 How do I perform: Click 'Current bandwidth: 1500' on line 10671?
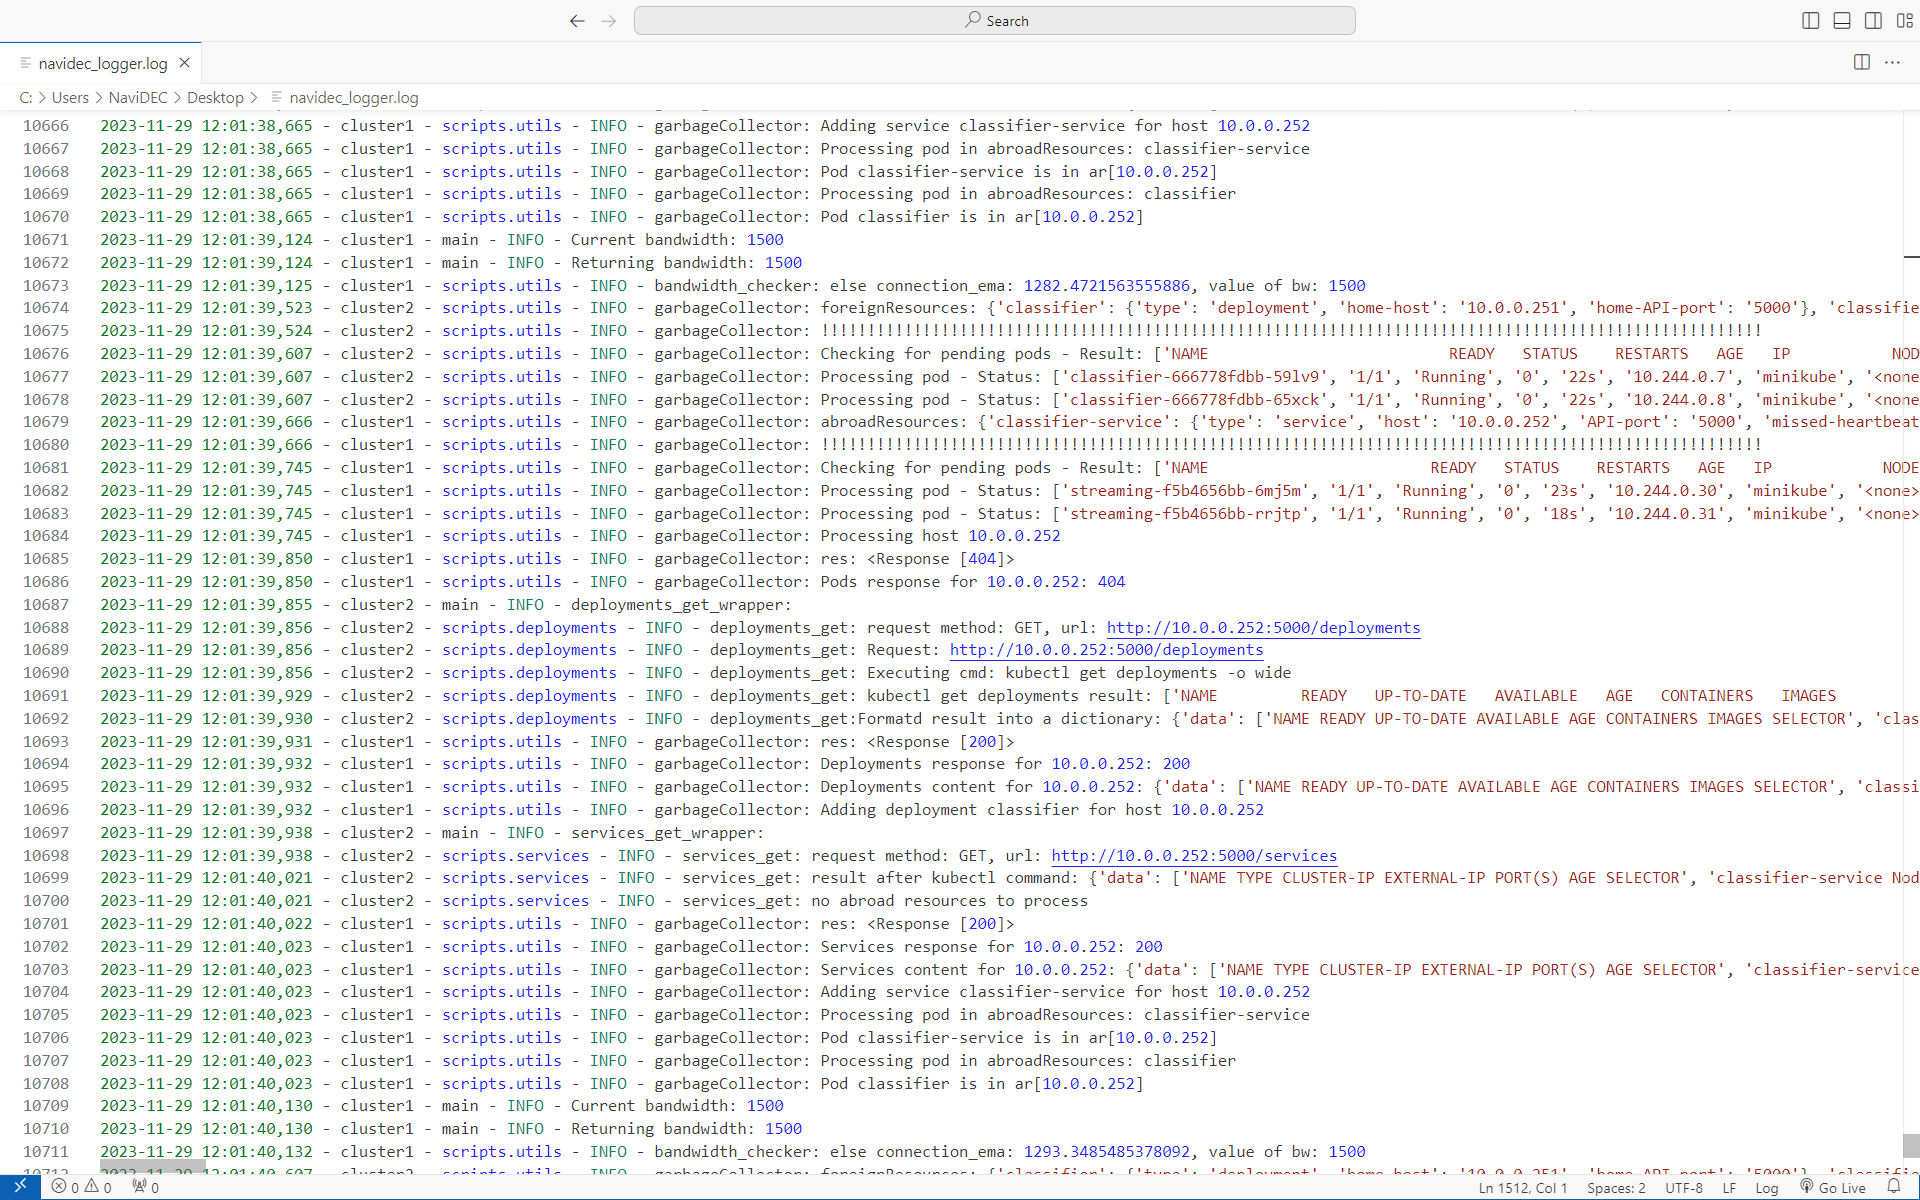tap(677, 240)
